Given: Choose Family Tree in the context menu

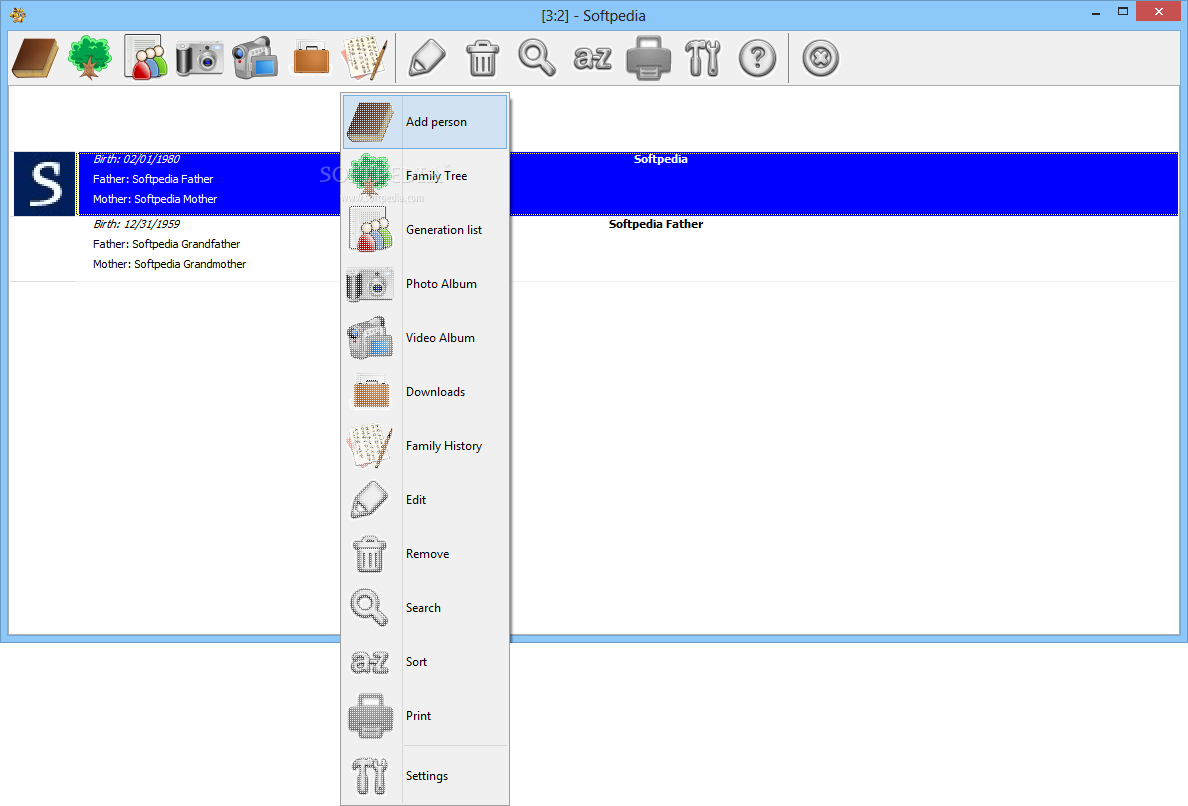Looking at the screenshot, I should [425, 176].
